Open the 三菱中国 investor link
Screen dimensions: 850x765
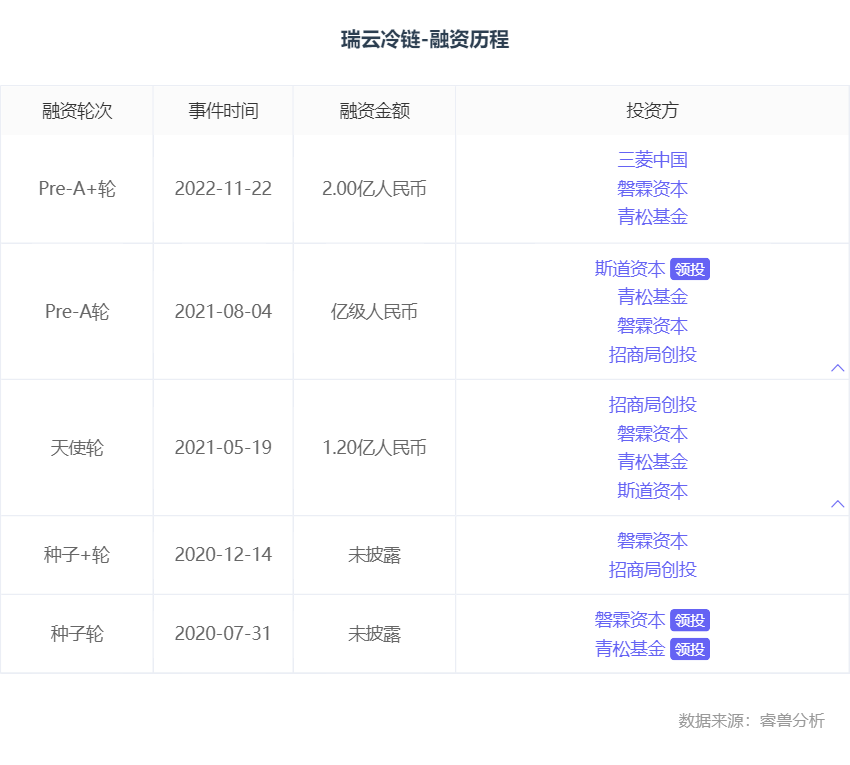[652, 160]
